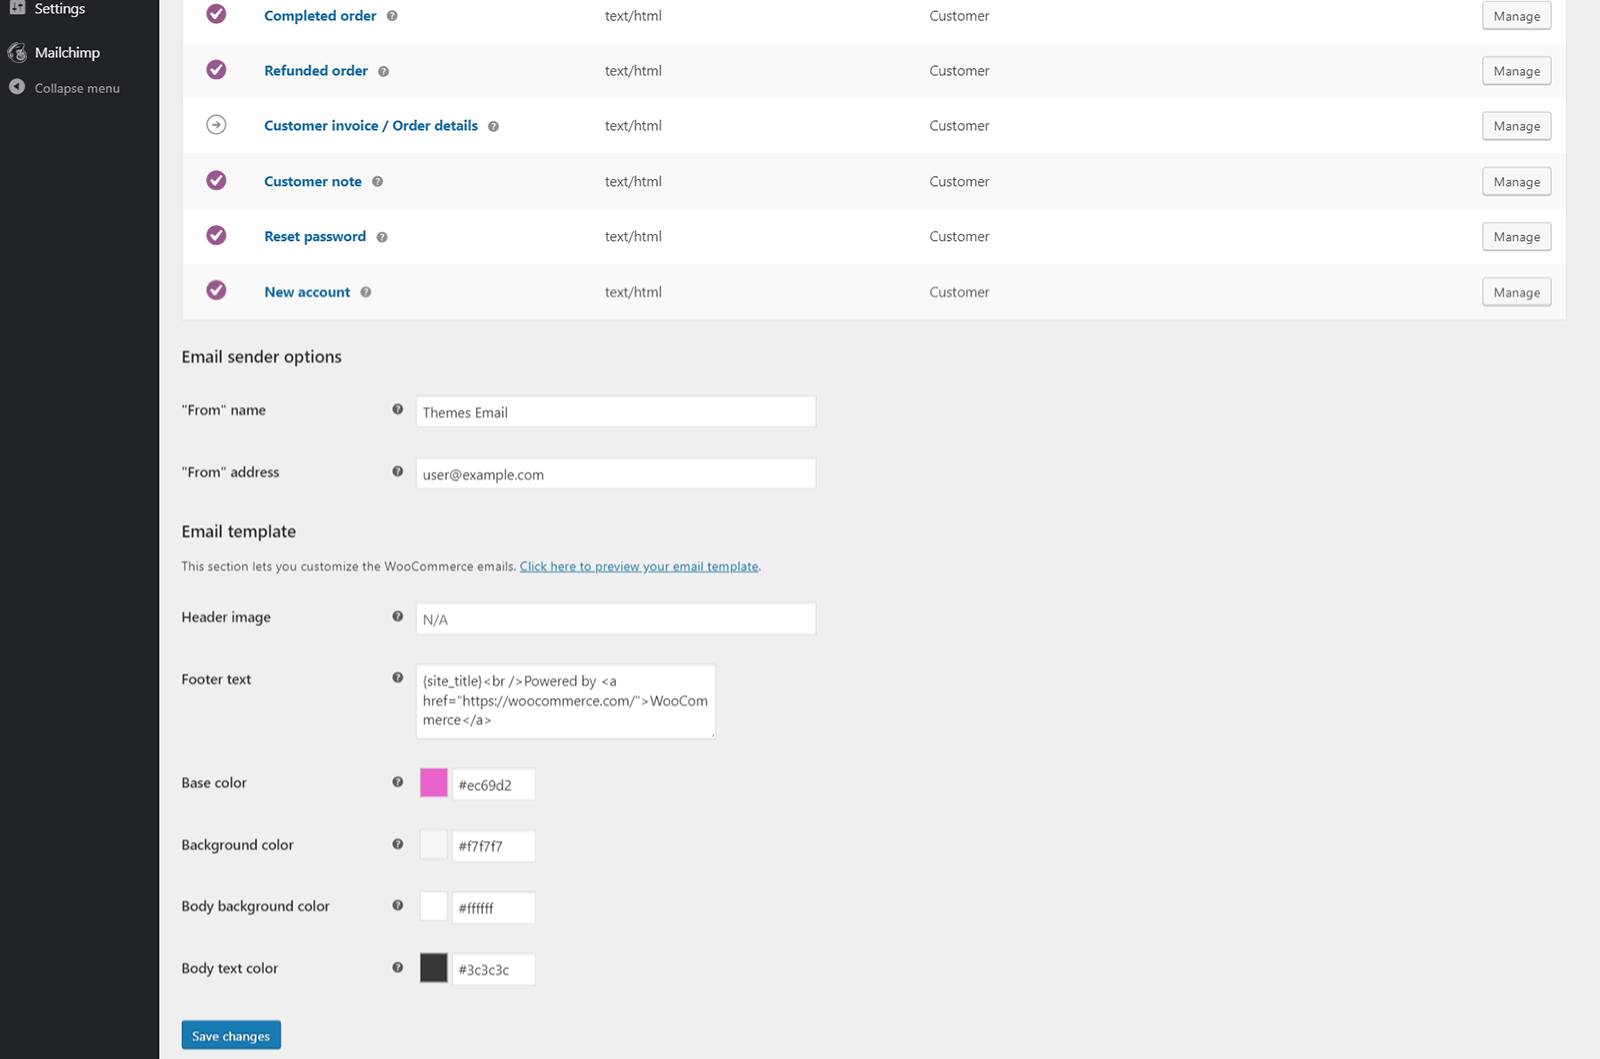The image size is (1600, 1059).
Task: Click Manage button for Reset password
Action: (1517, 237)
